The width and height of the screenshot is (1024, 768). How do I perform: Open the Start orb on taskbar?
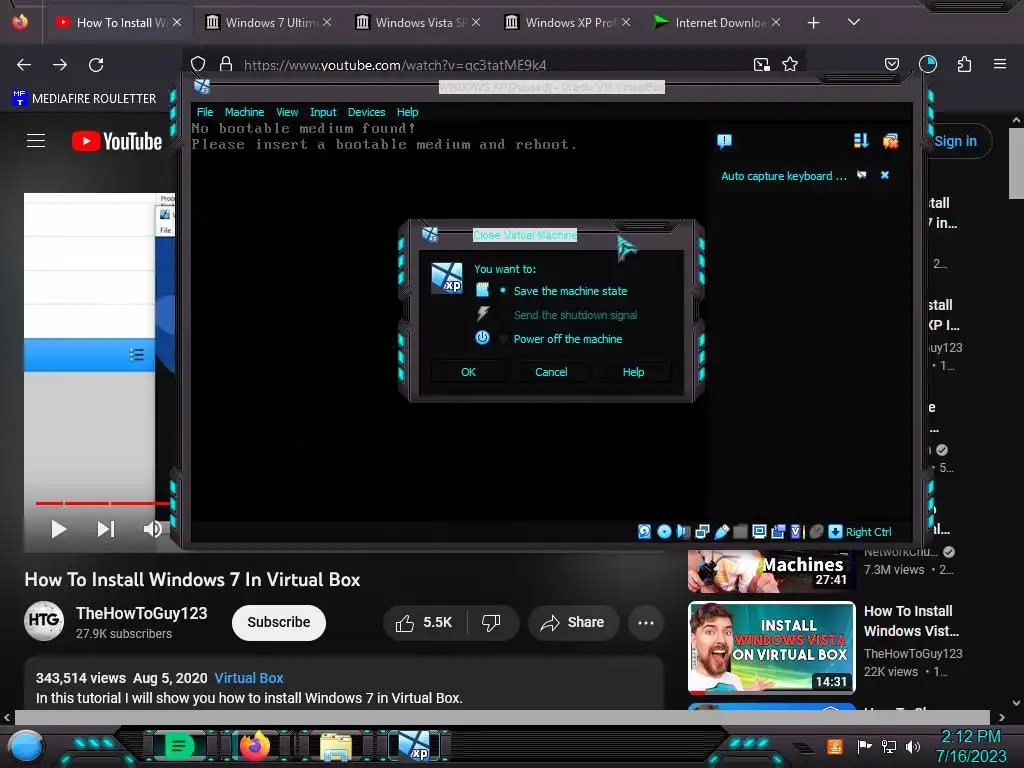26,746
